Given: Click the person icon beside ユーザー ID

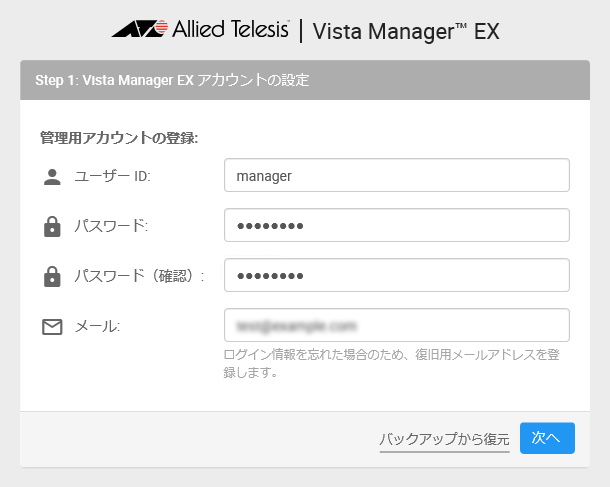Looking at the screenshot, I should pos(52,177).
